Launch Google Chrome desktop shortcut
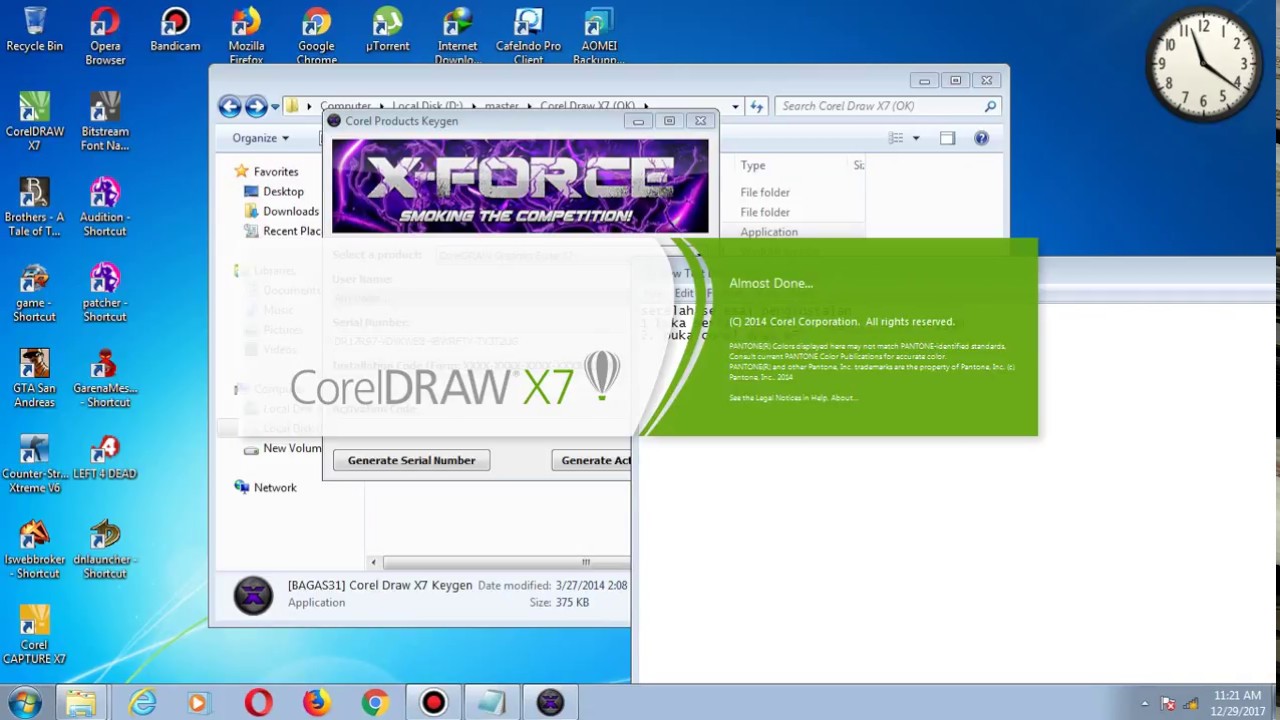This screenshot has width=1280, height=720. (x=316, y=35)
